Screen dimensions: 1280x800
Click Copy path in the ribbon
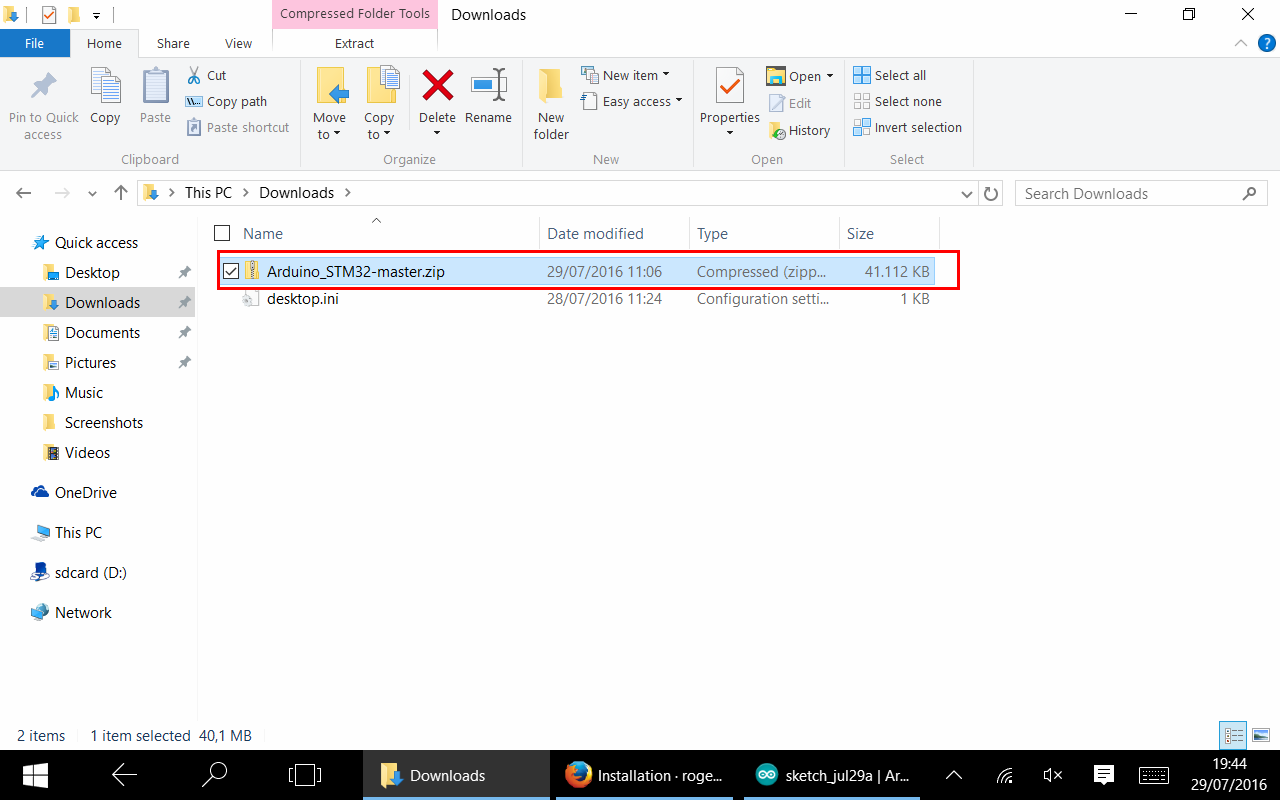point(226,101)
